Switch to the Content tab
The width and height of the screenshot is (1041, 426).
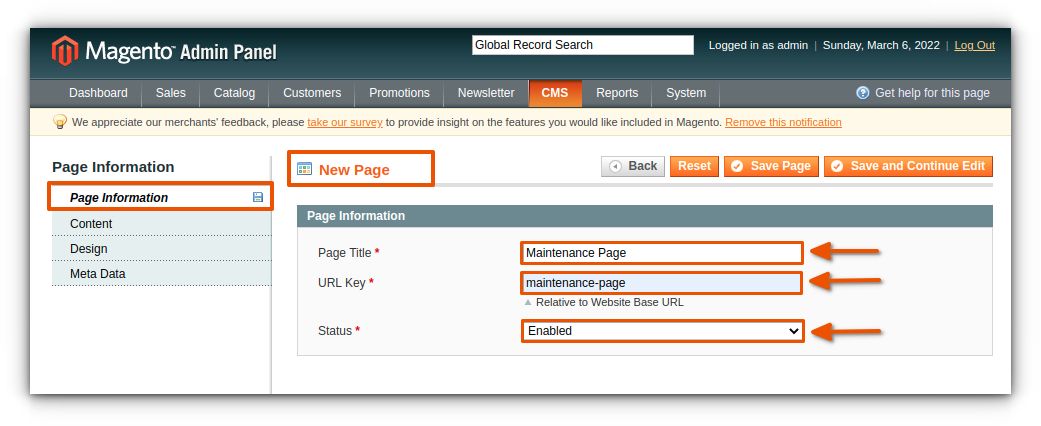coord(161,224)
